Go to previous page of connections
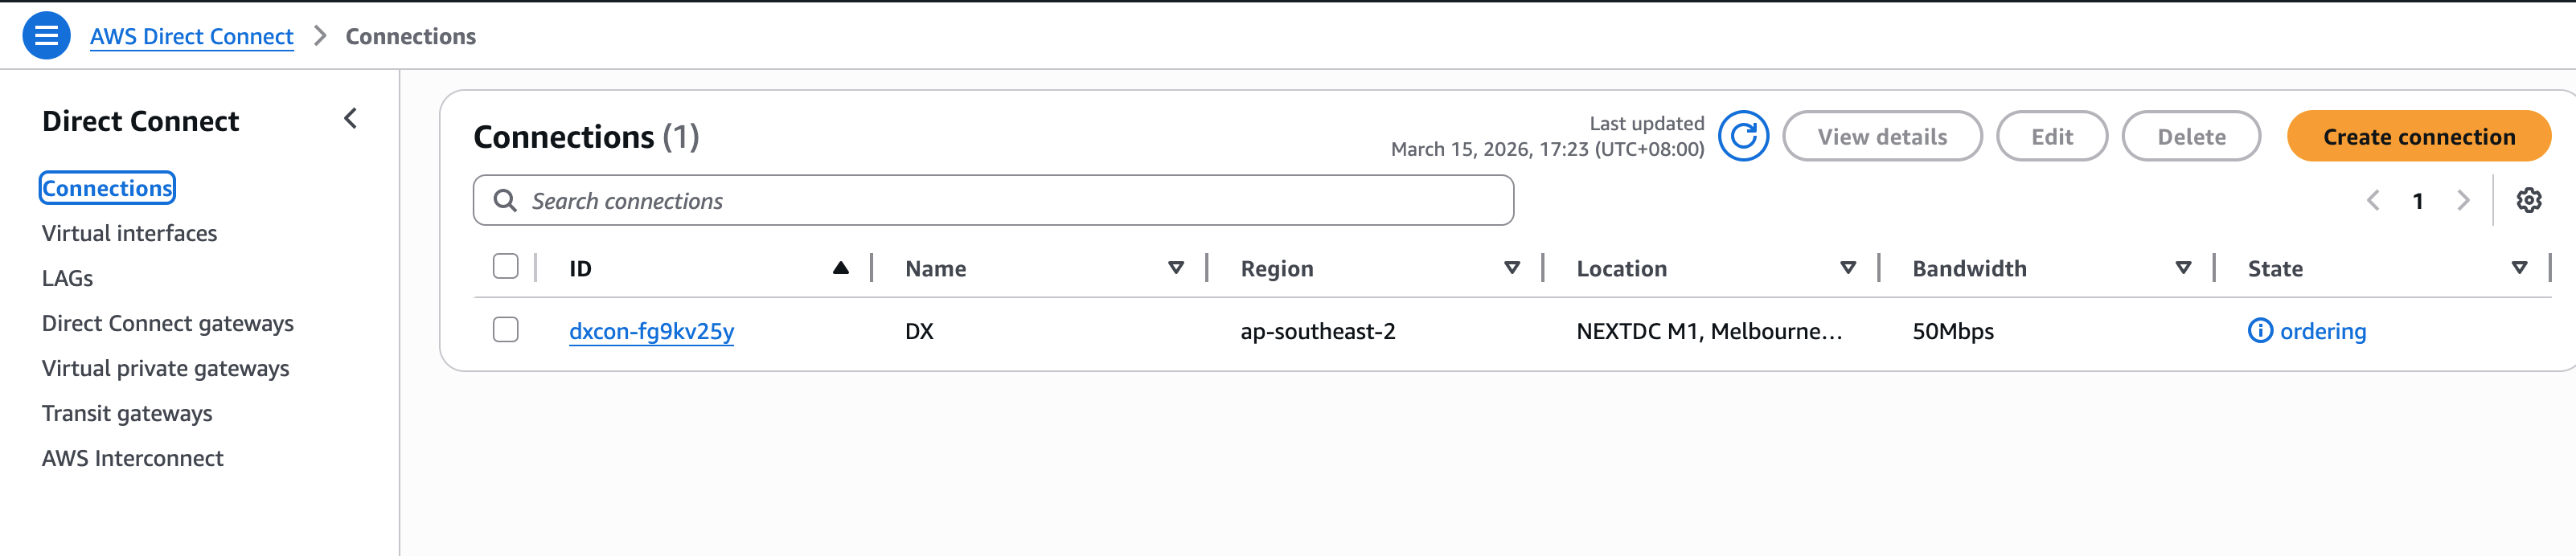Image resolution: width=2576 pixels, height=556 pixels. (x=2372, y=200)
